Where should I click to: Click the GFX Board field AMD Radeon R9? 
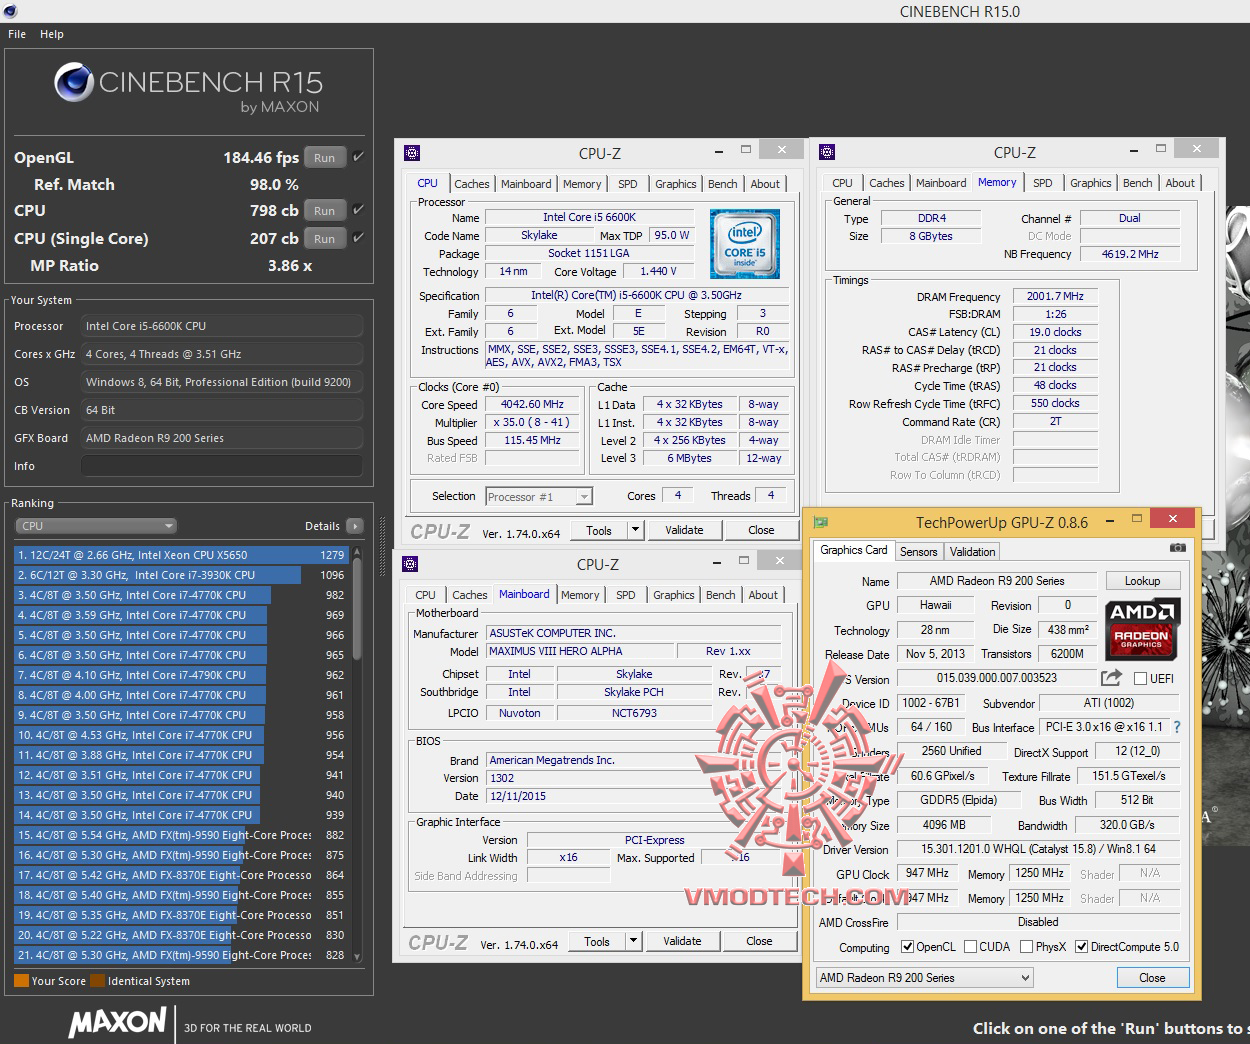click(222, 438)
